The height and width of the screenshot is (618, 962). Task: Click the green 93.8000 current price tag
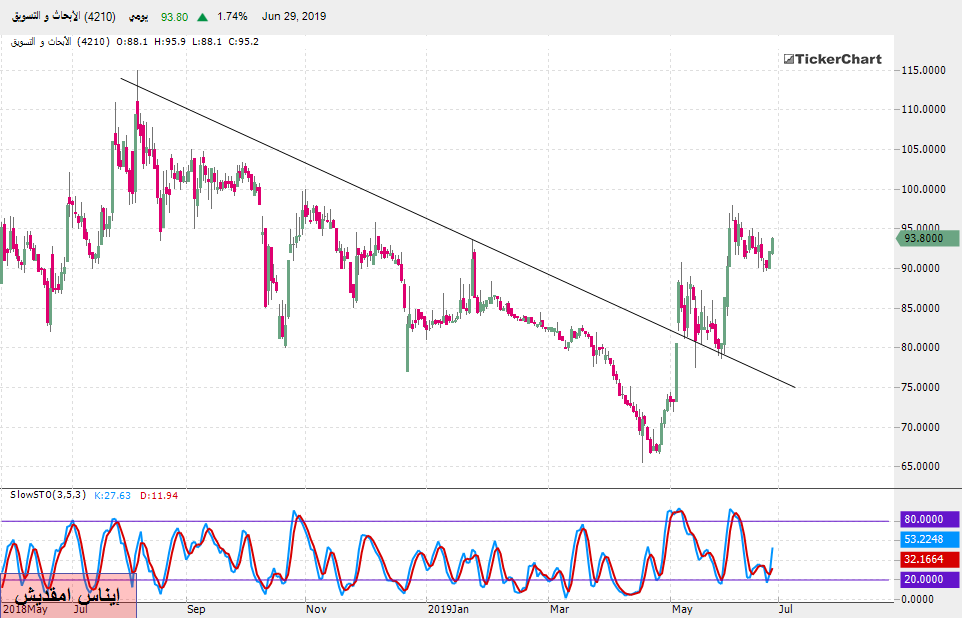click(925, 238)
